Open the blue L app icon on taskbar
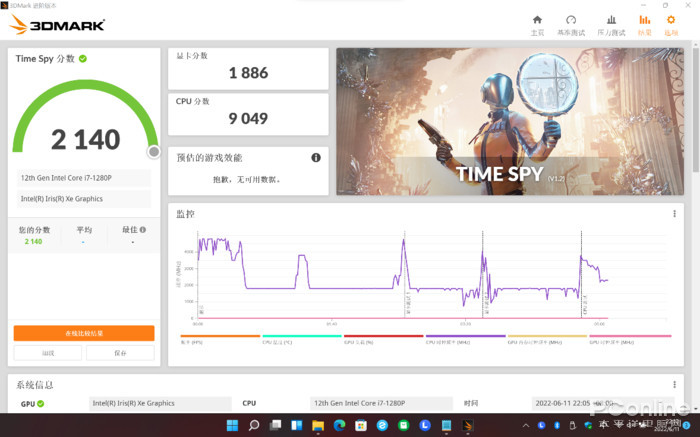 (x=425, y=425)
